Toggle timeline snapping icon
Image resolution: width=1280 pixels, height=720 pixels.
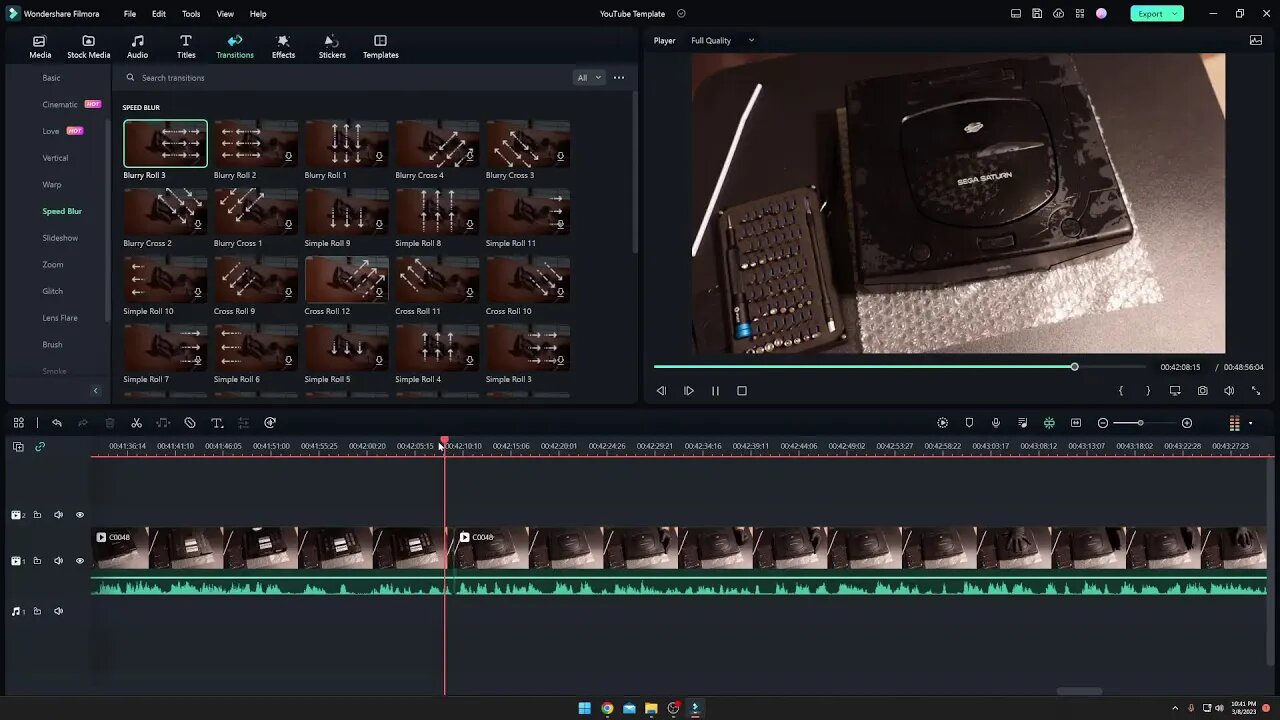[1049, 423]
